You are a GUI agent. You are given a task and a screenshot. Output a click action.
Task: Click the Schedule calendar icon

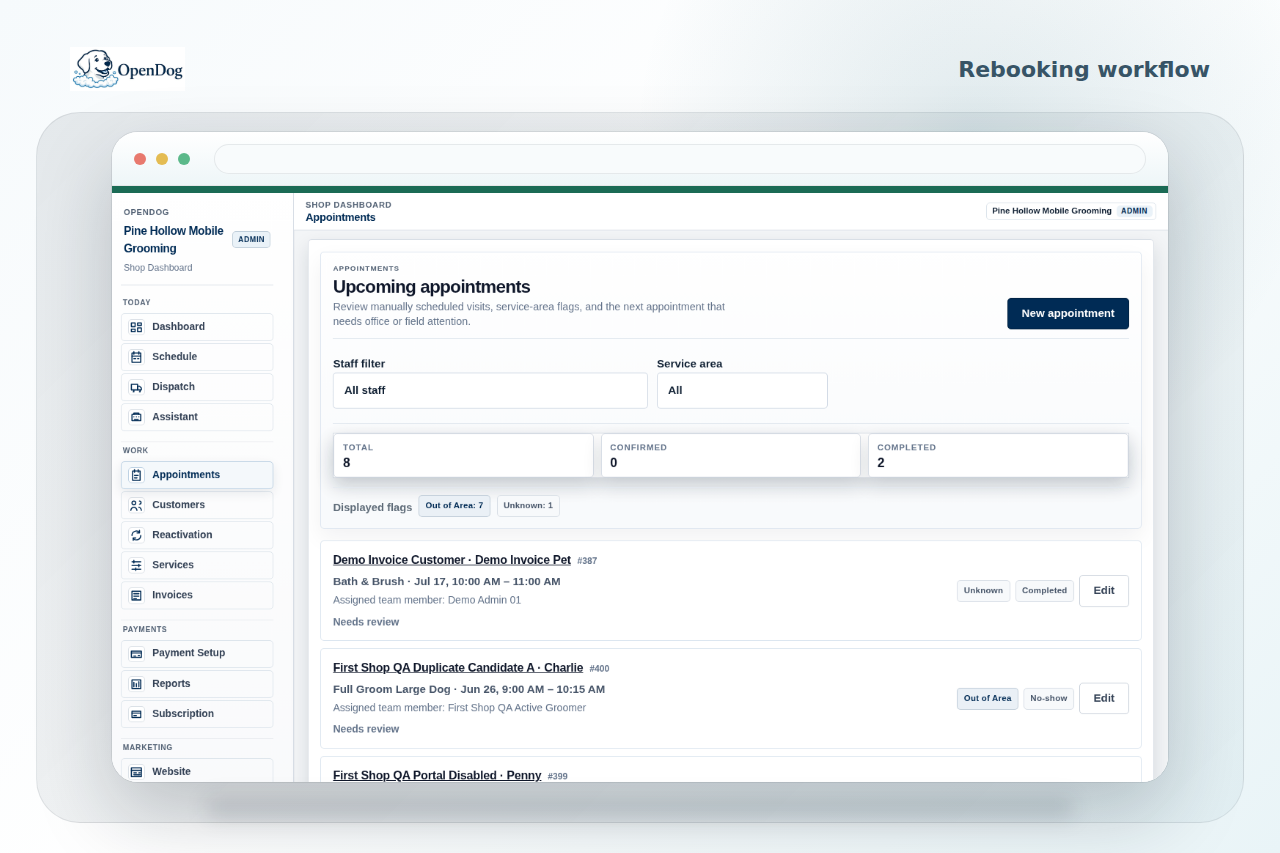pyautogui.click(x=136, y=357)
